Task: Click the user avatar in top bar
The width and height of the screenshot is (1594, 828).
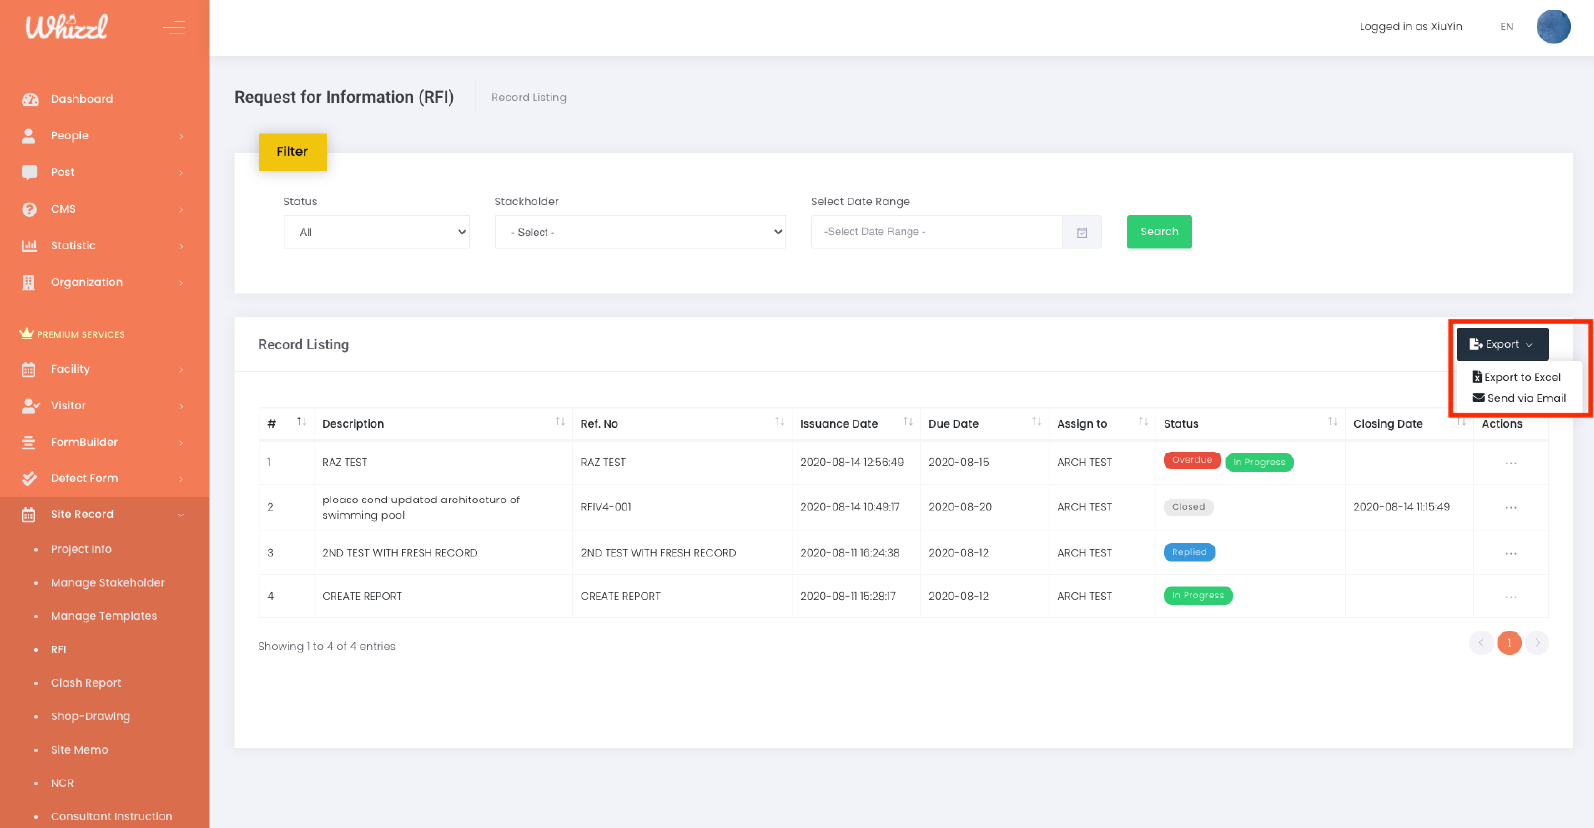Action: tap(1552, 27)
